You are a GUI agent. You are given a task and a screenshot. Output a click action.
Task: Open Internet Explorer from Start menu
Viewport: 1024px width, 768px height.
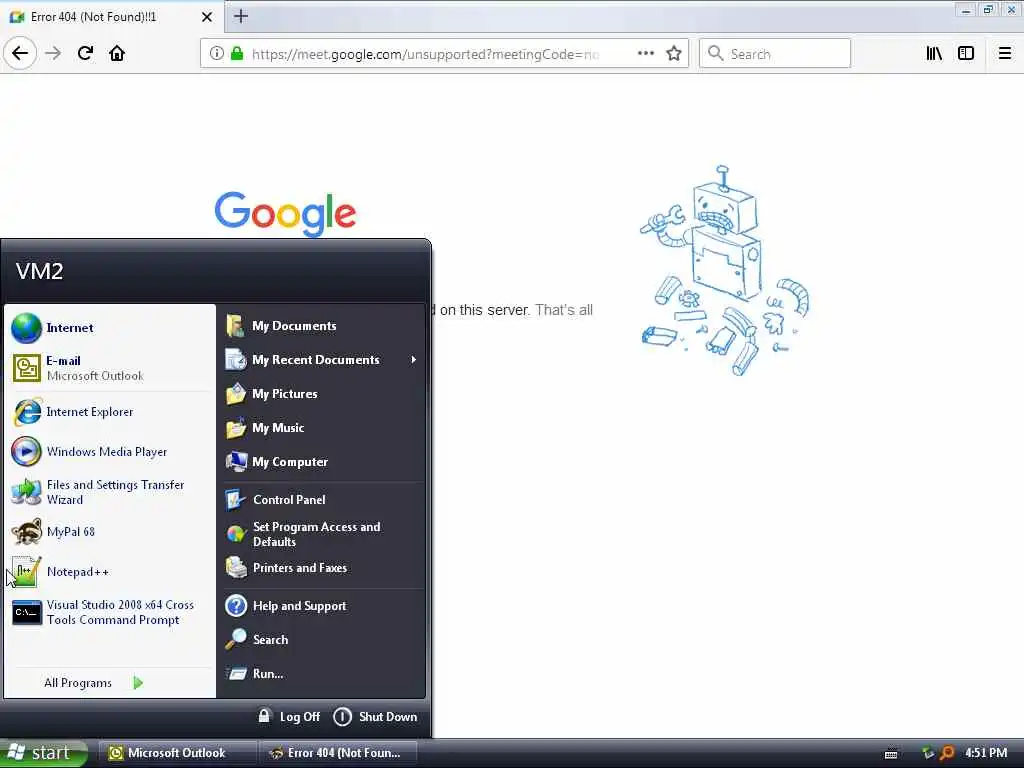(110, 412)
